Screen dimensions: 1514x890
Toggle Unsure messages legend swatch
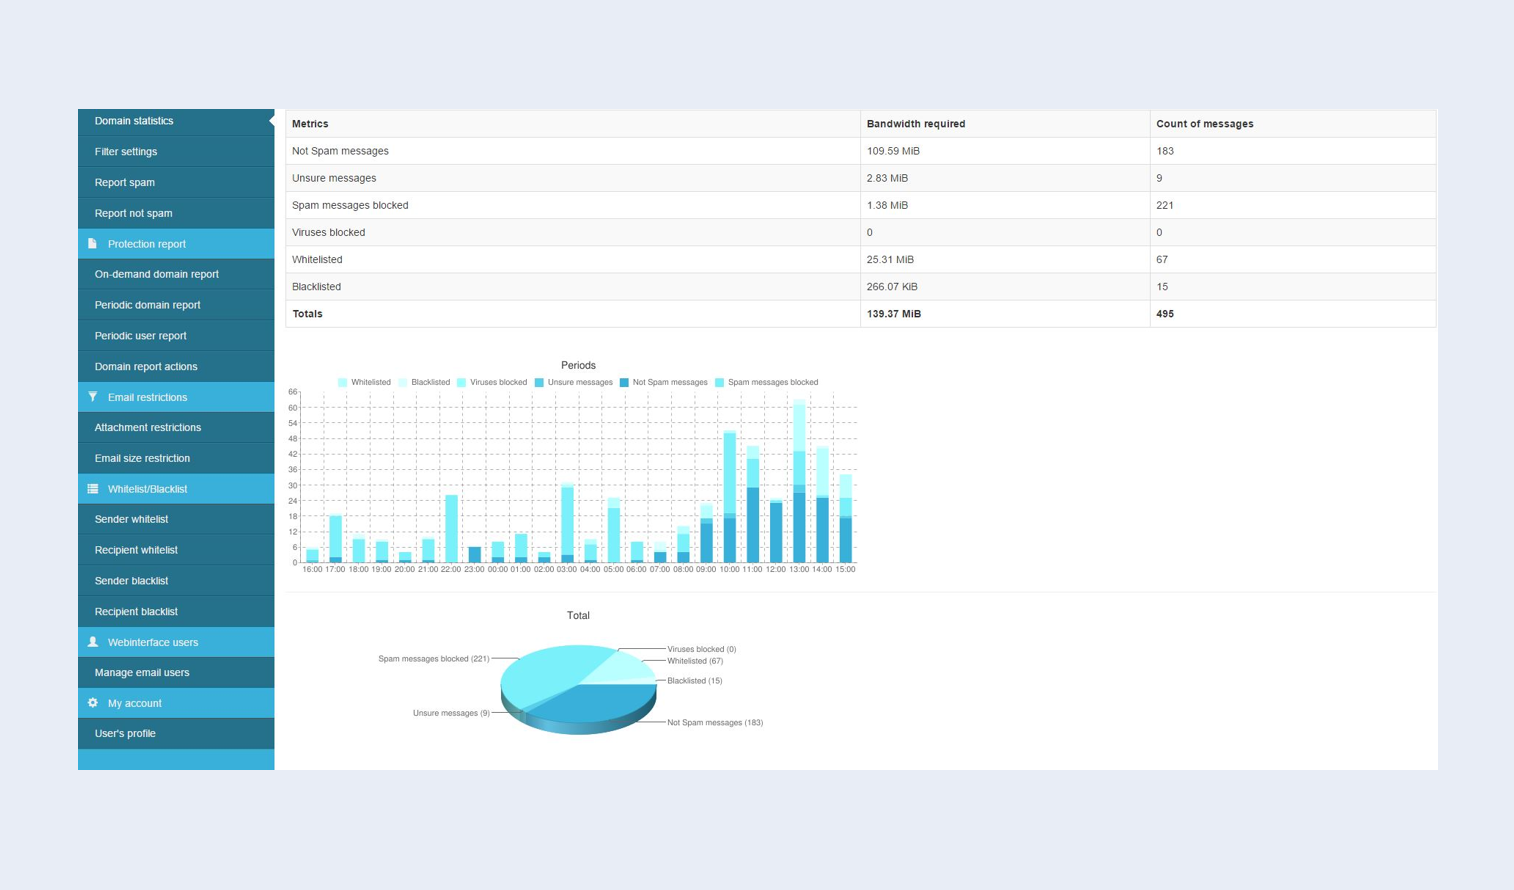coord(539,382)
